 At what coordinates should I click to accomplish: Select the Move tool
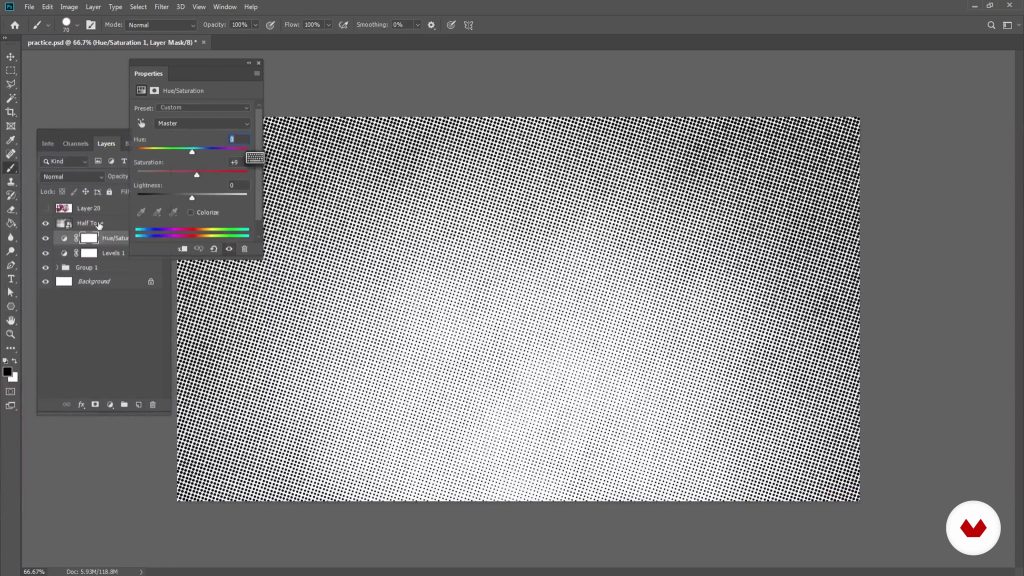[x=11, y=57]
